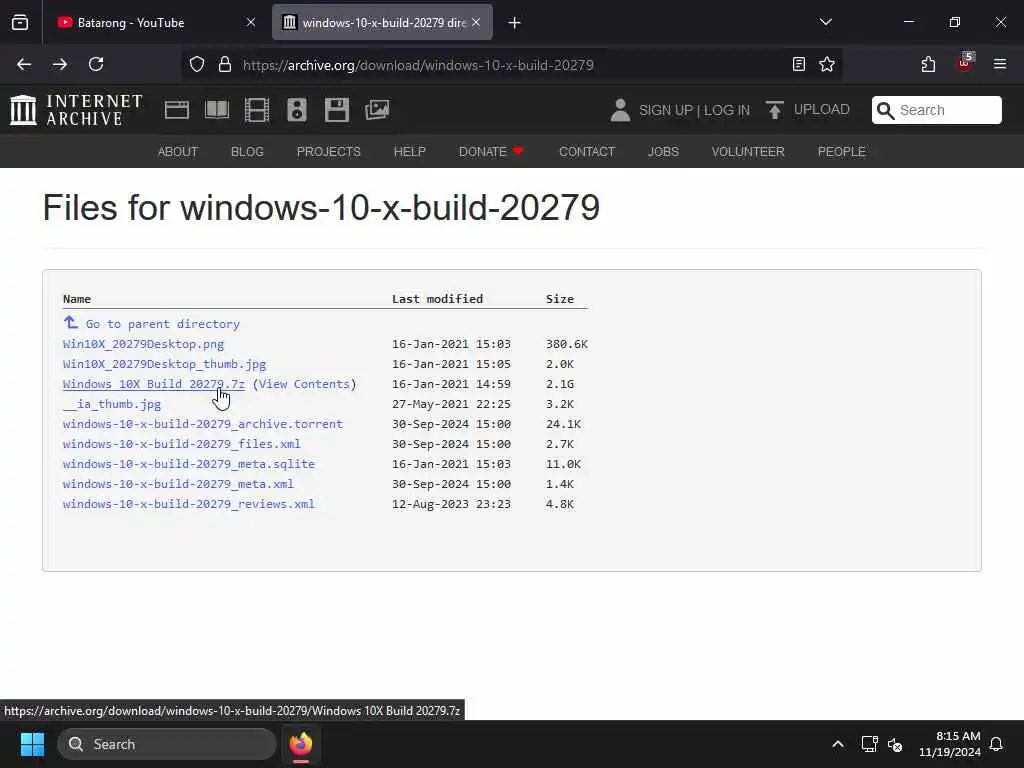Open the Texts book icon
This screenshot has width=1024, height=768.
point(217,110)
